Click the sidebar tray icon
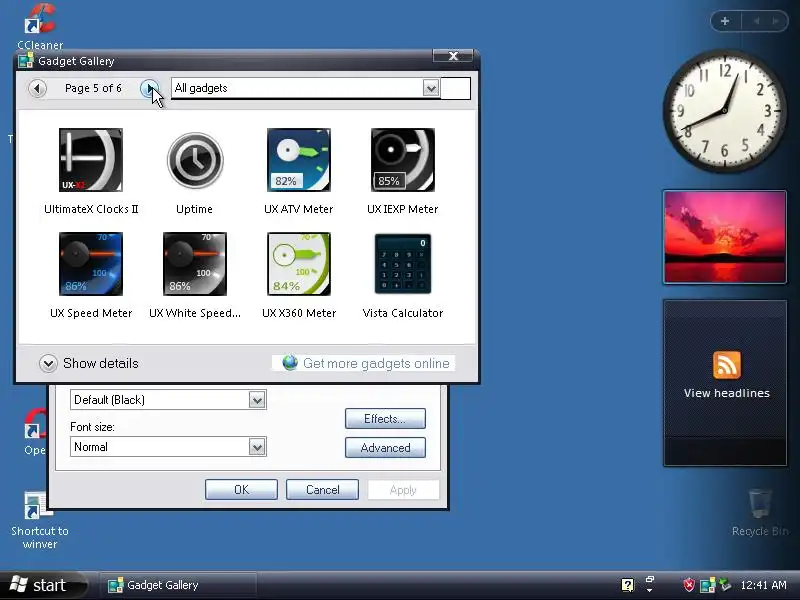This screenshot has height=600, width=800. [x=707, y=585]
